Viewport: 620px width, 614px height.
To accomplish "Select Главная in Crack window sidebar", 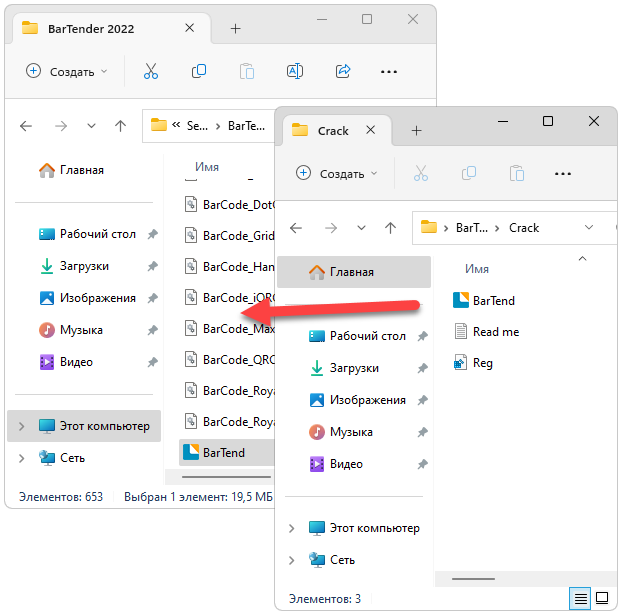I will click(x=354, y=272).
